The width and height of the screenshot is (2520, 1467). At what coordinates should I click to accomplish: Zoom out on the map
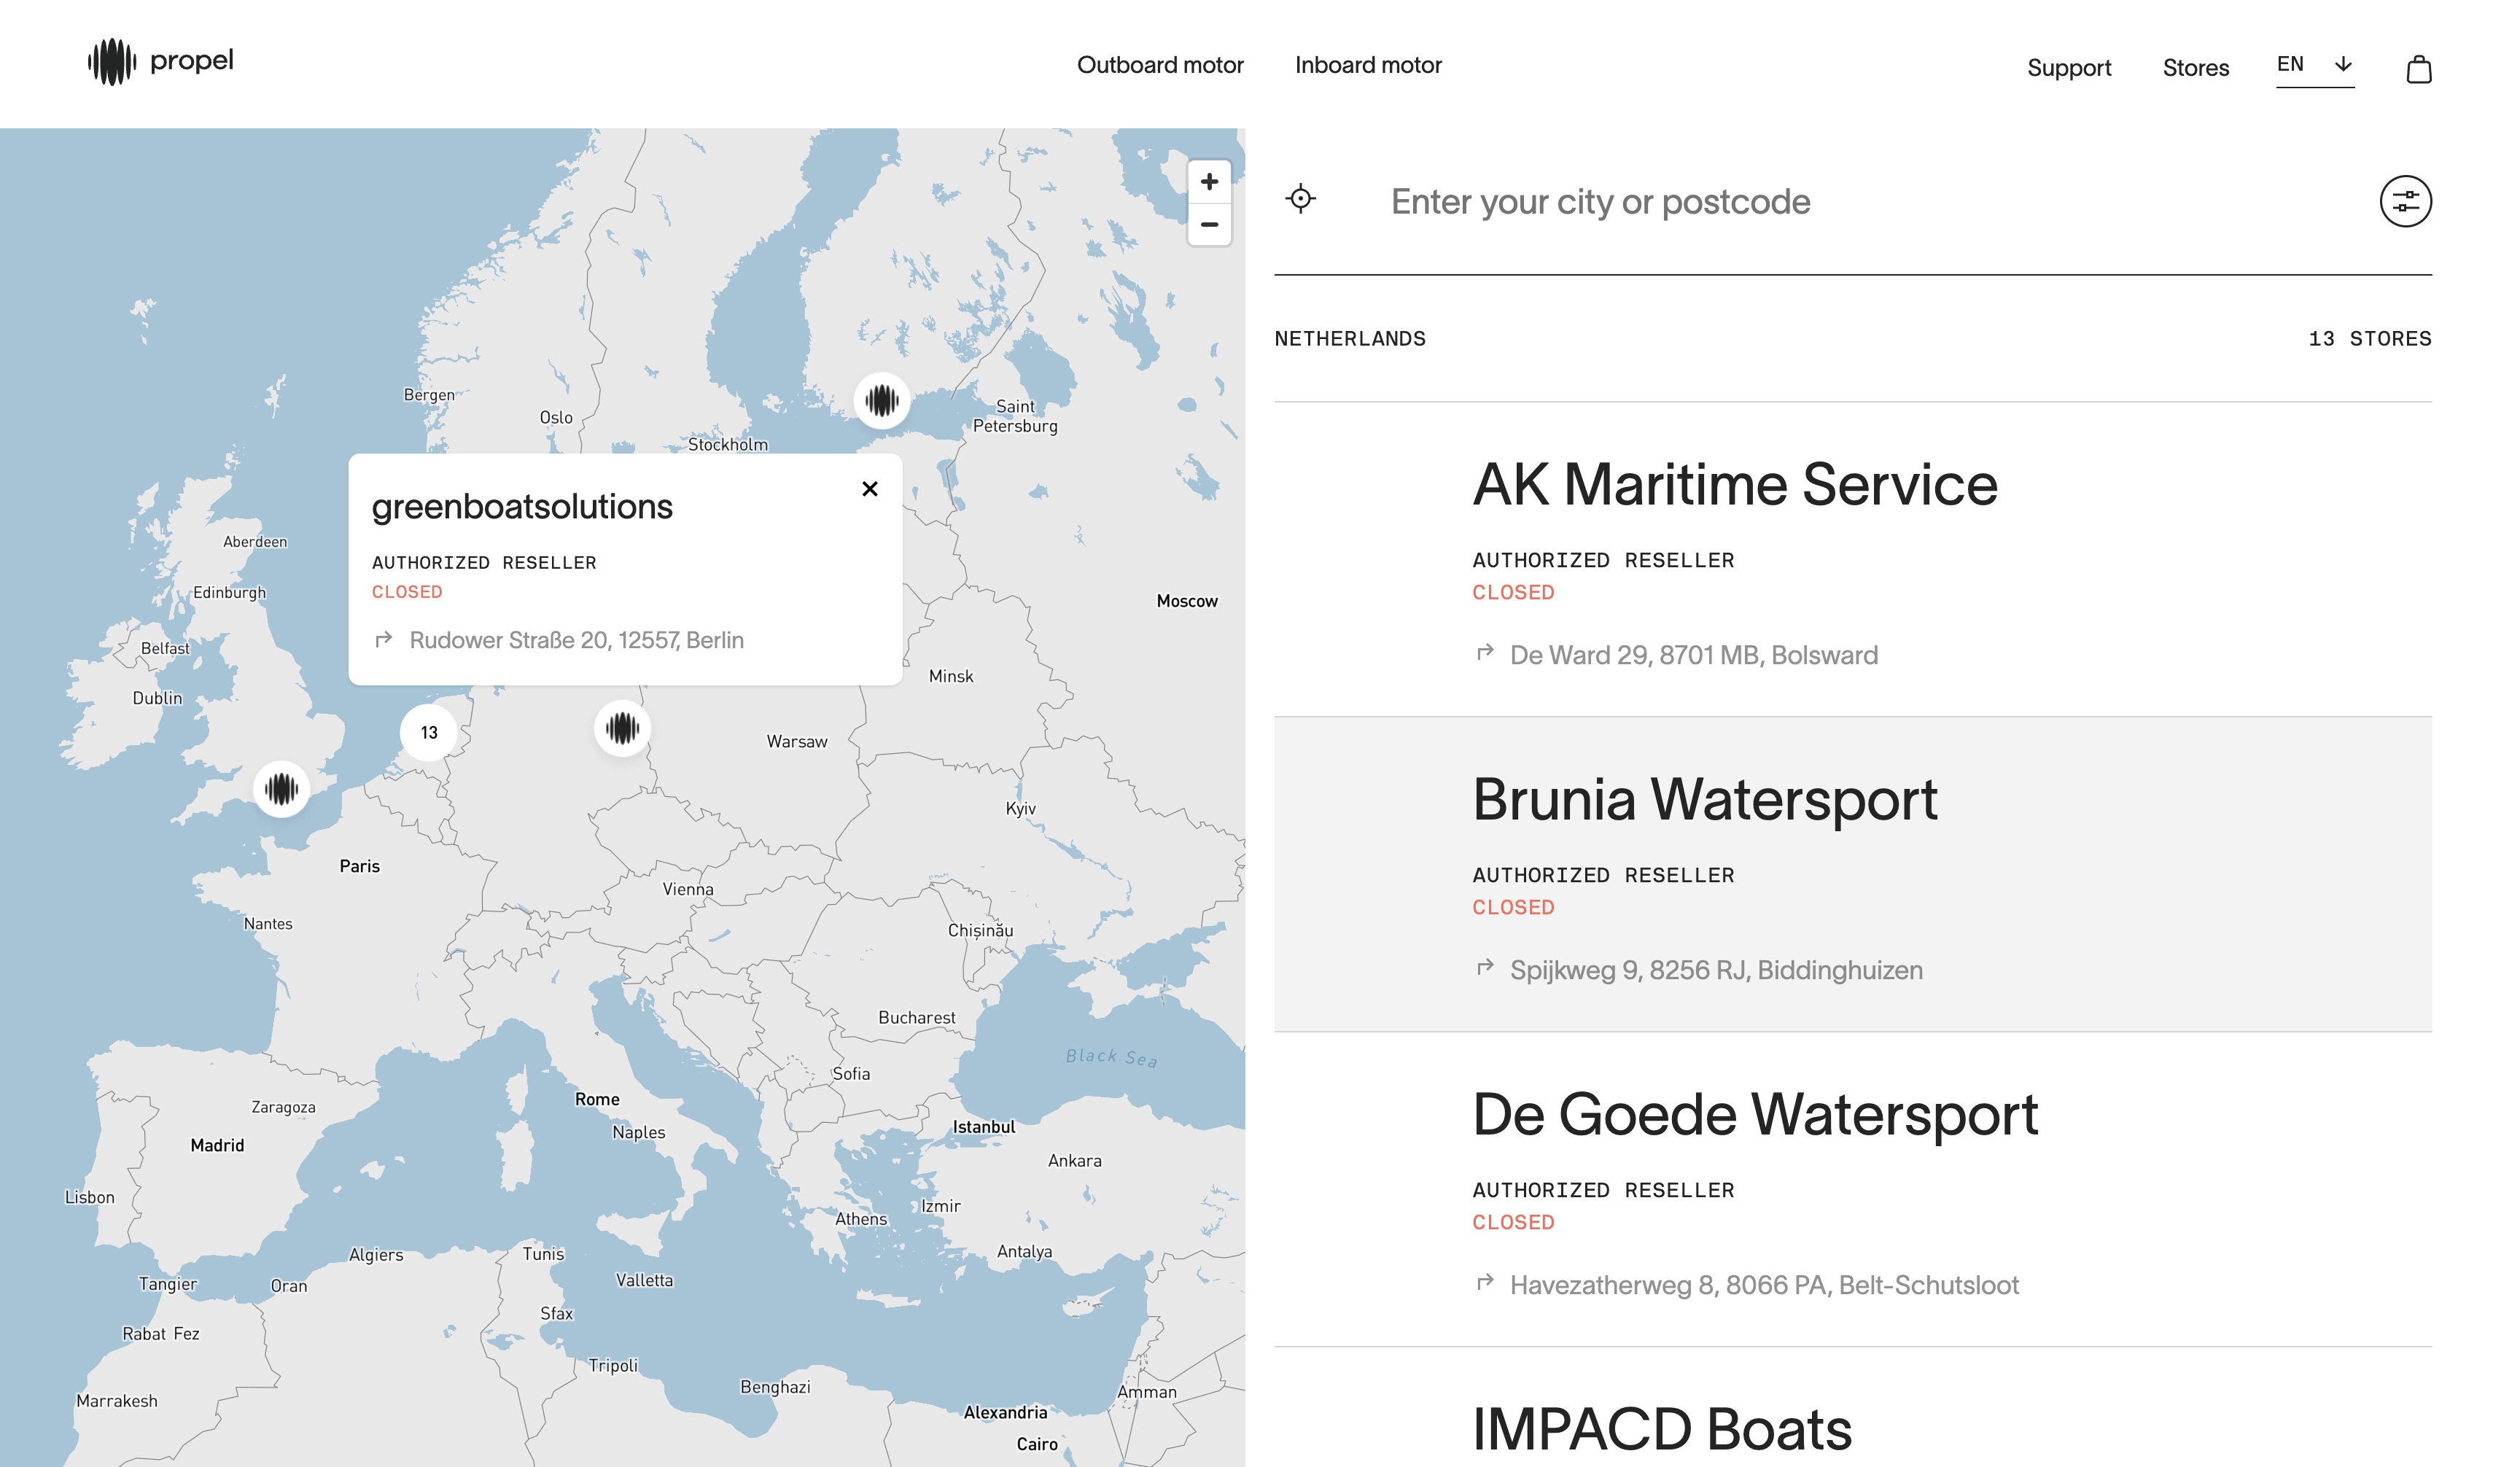(1209, 225)
